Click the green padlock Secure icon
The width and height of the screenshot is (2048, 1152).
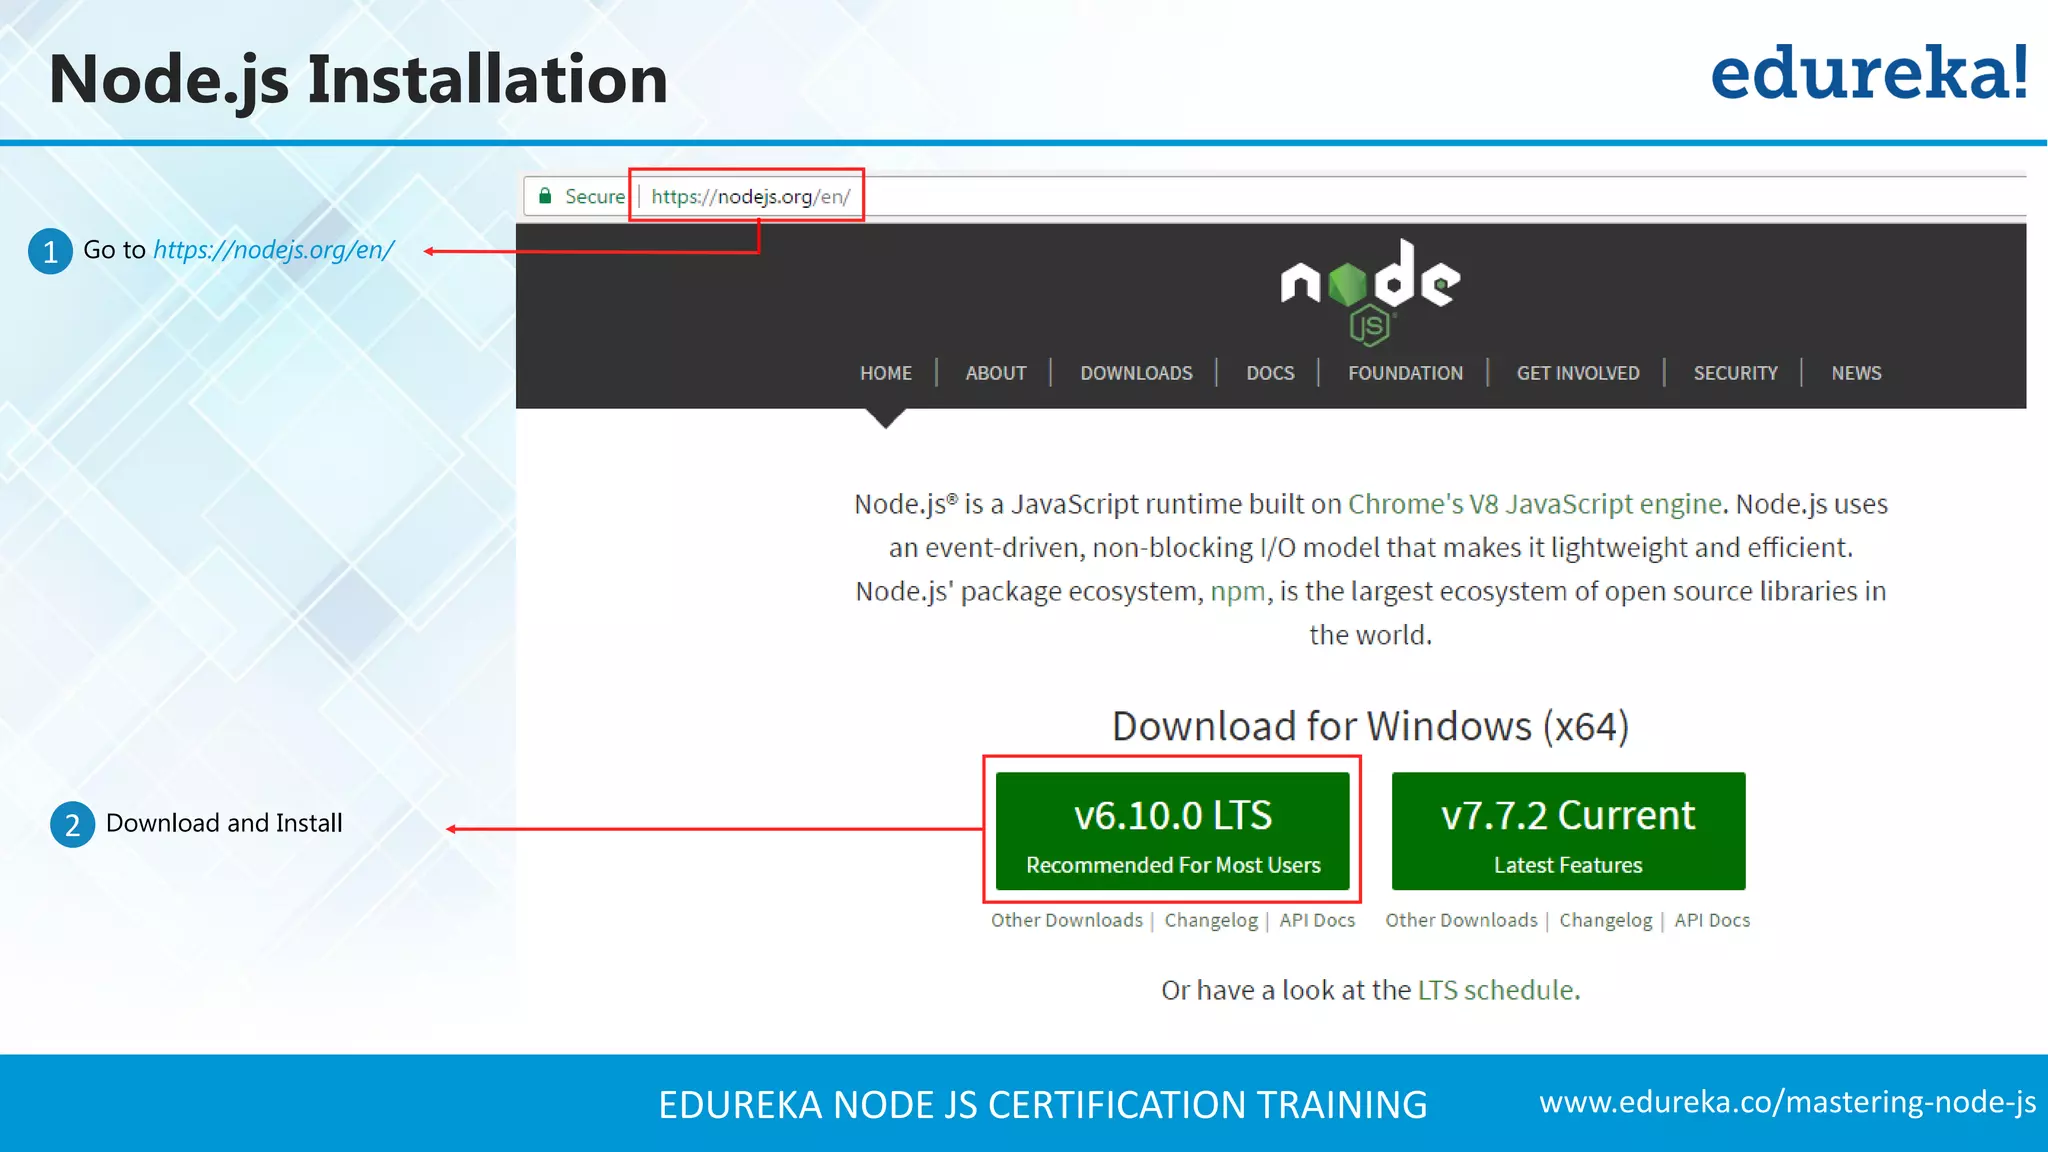[545, 196]
